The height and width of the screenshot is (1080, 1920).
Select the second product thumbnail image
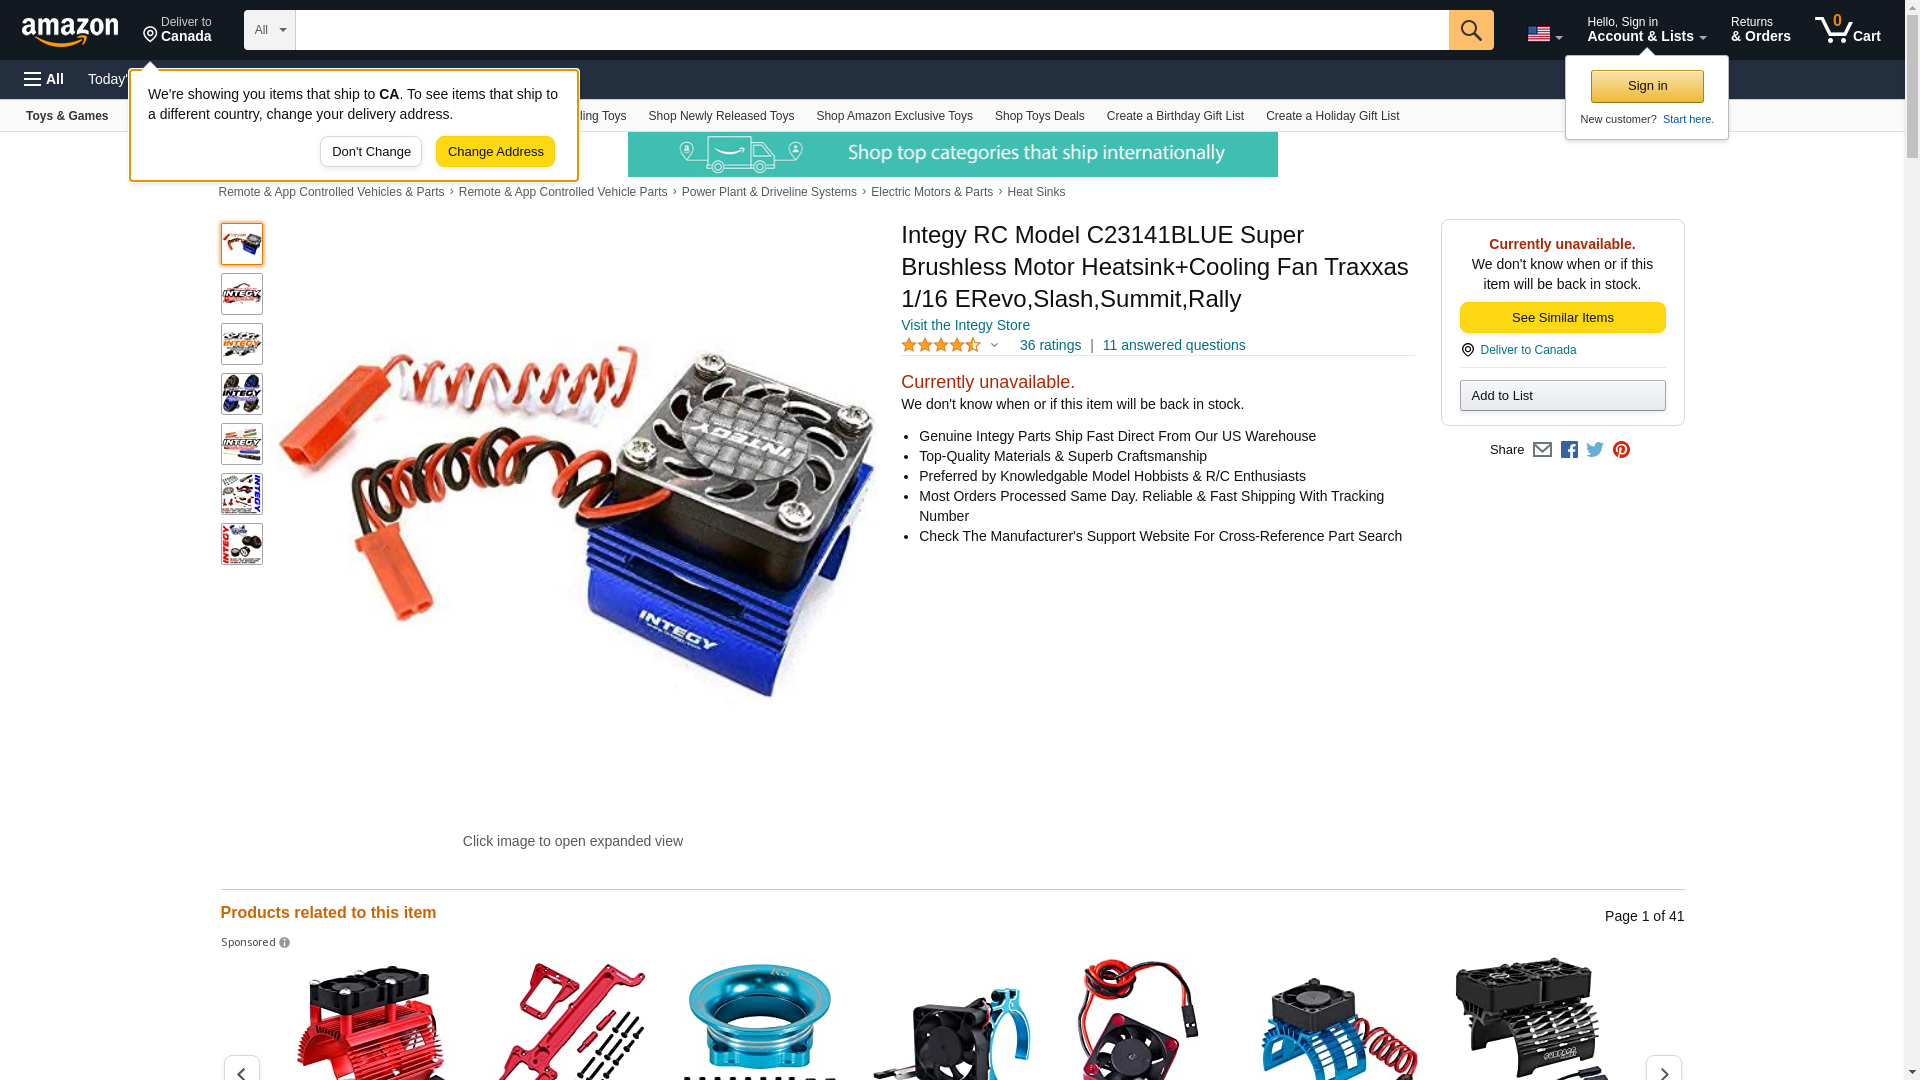pos(242,294)
